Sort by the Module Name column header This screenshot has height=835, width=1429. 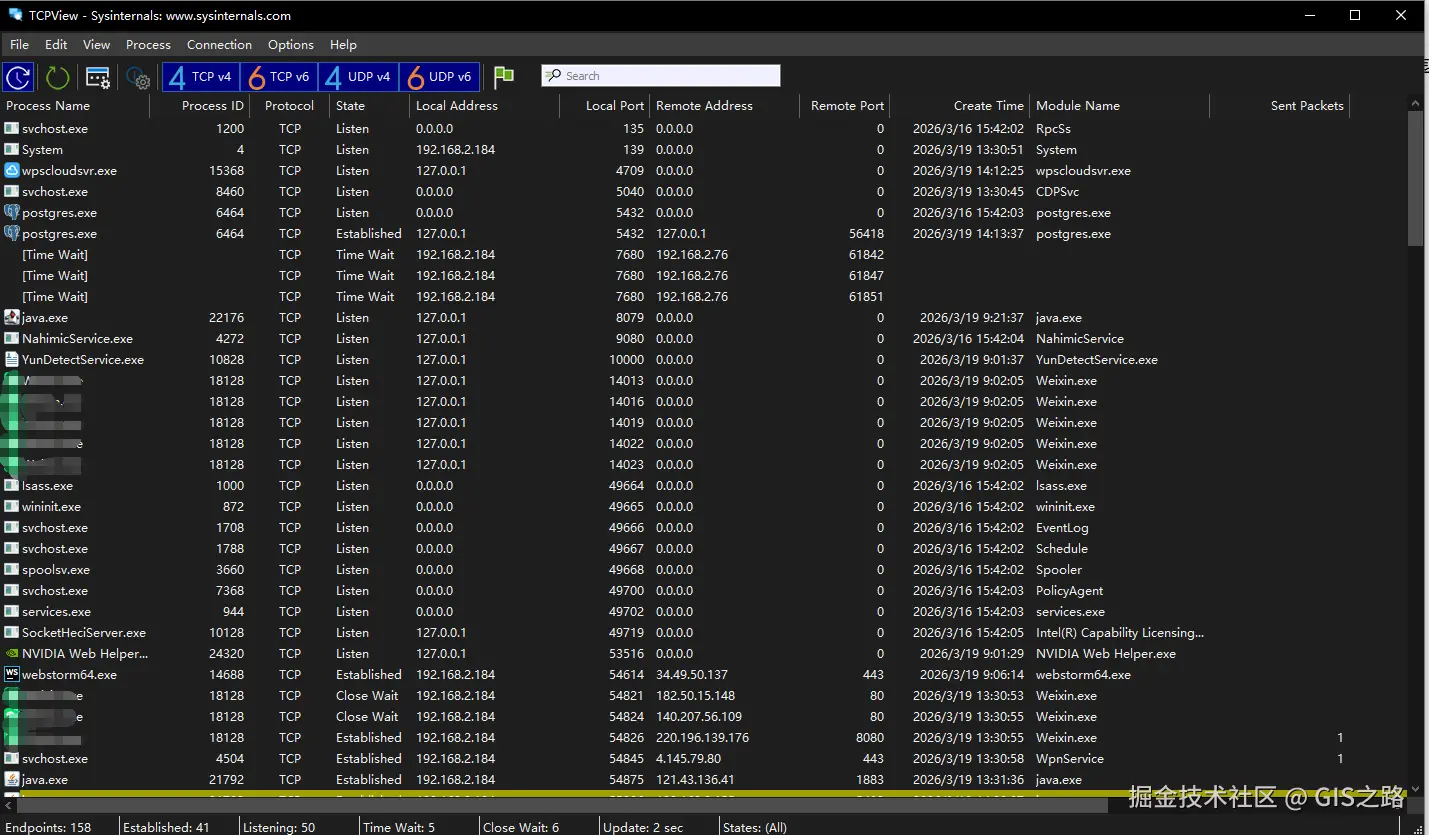(1120, 106)
